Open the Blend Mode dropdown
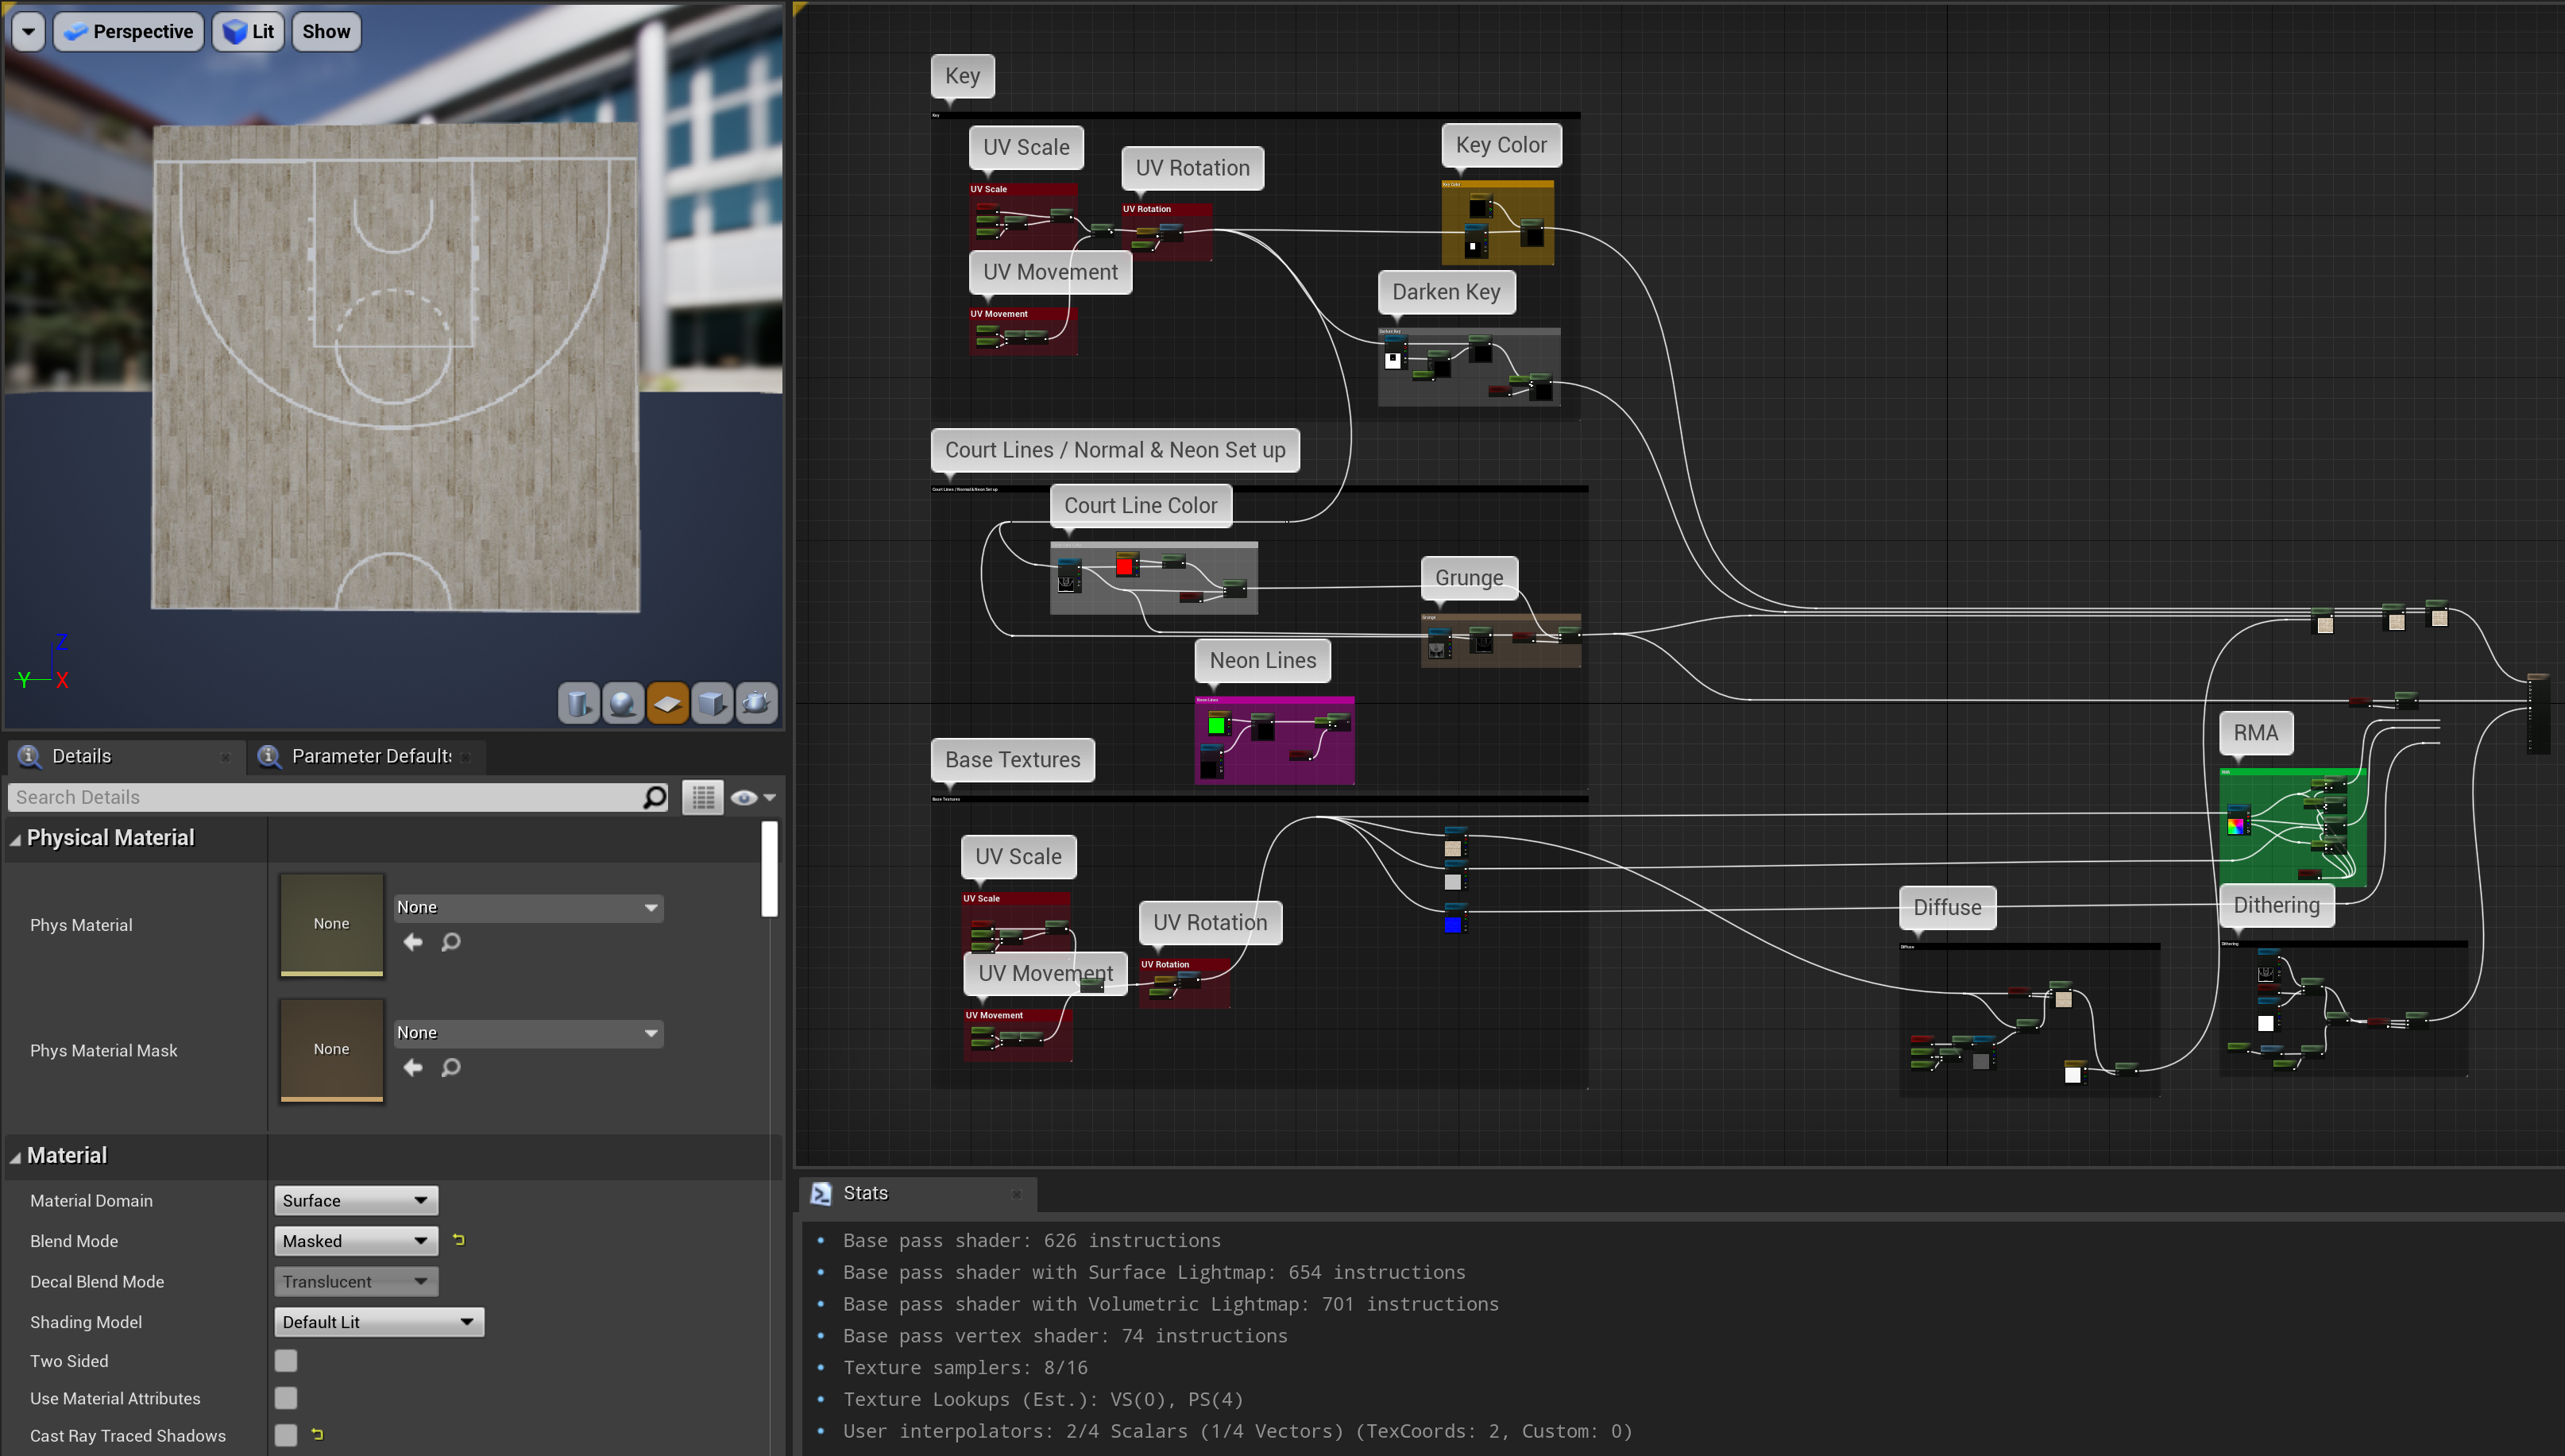Image resolution: width=2565 pixels, height=1456 pixels. click(x=355, y=1241)
